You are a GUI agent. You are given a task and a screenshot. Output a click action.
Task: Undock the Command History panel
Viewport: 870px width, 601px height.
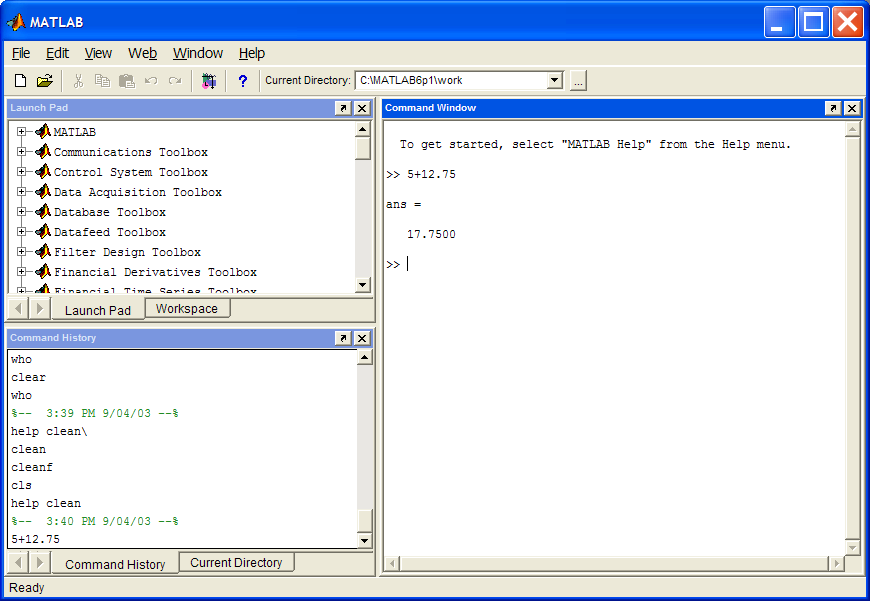[343, 338]
